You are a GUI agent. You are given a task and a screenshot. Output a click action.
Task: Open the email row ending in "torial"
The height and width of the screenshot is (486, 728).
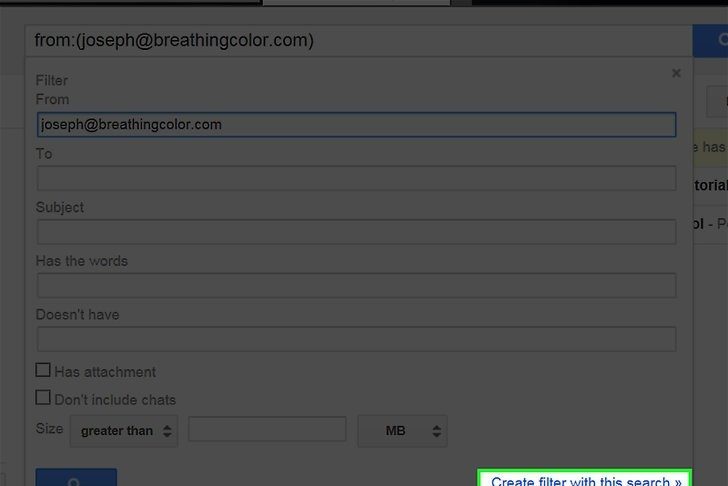coord(710,184)
